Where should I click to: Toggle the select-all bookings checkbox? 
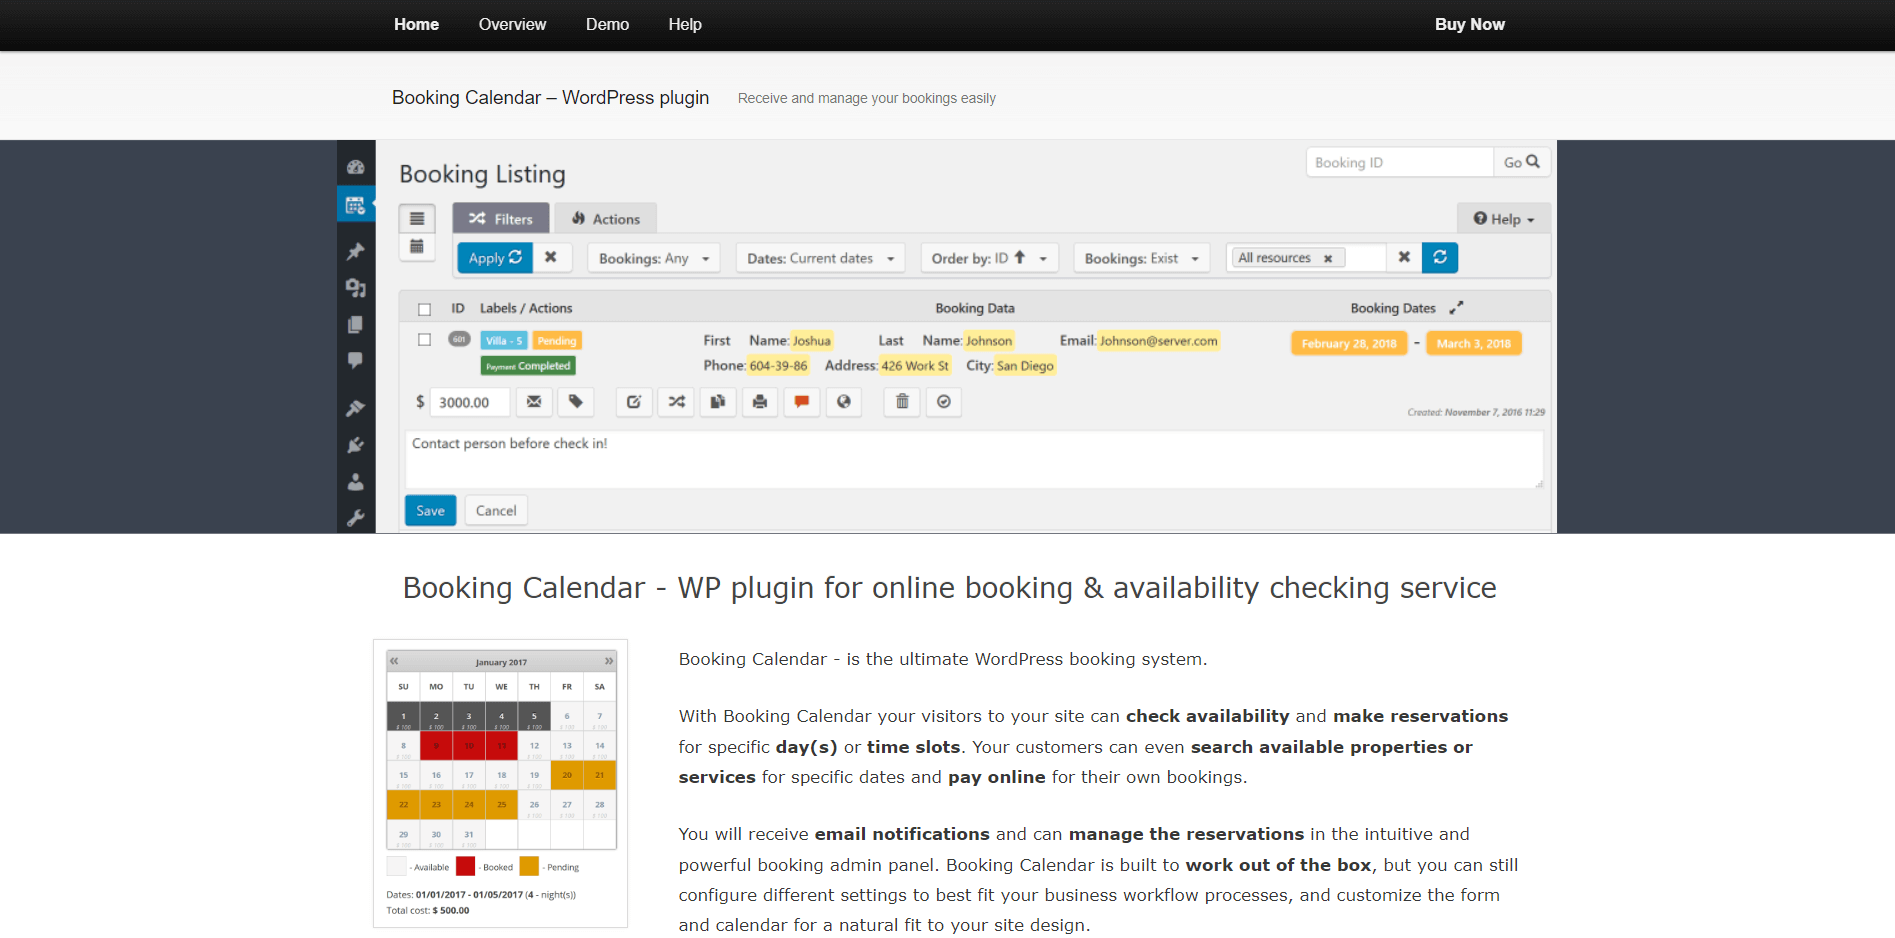click(x=424, y=308)
